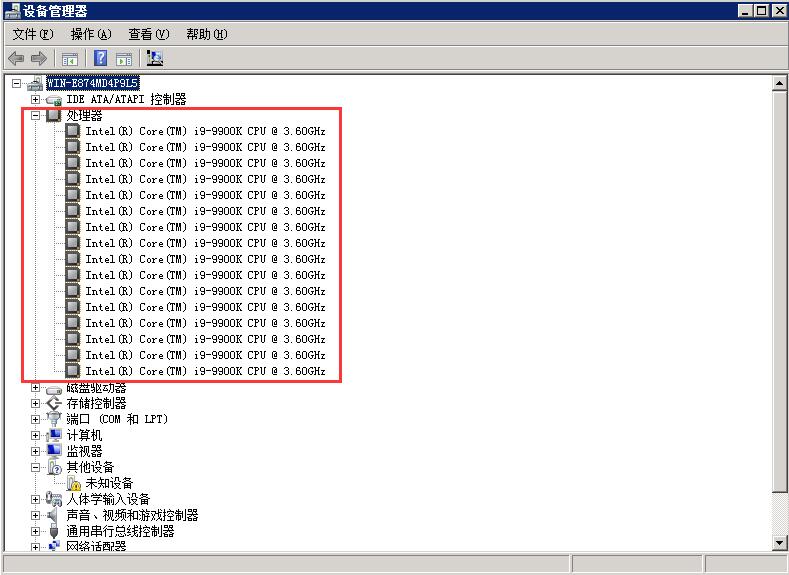Expand the 磁盘驱动器 node
This screenshot has width=789, height=575.
point(35,387)
